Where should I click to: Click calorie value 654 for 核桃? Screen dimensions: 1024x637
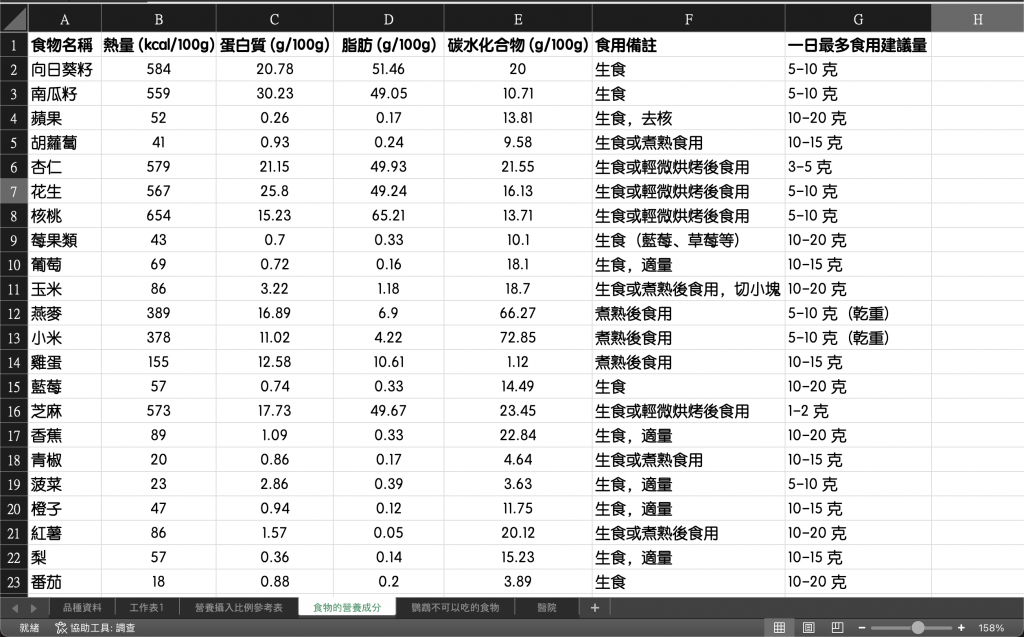pyautogui.click(x=159, y=216)
